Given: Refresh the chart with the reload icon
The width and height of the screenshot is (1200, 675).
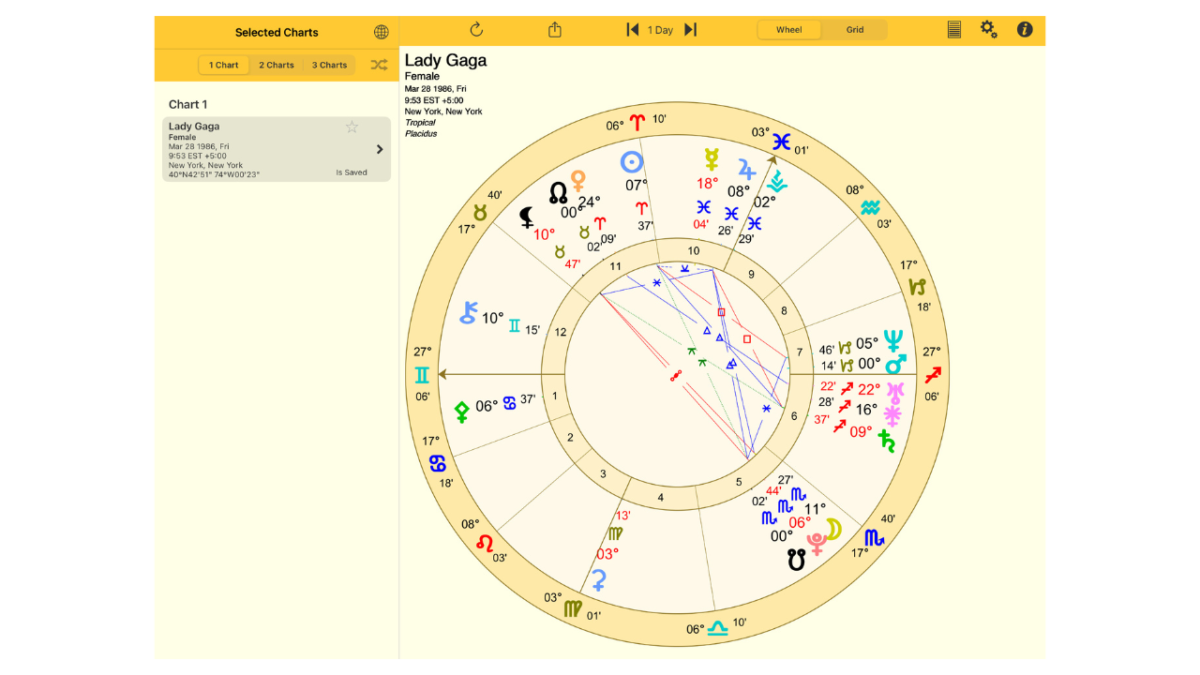Looking at the screenshot, I should click(x=476, y=30).
